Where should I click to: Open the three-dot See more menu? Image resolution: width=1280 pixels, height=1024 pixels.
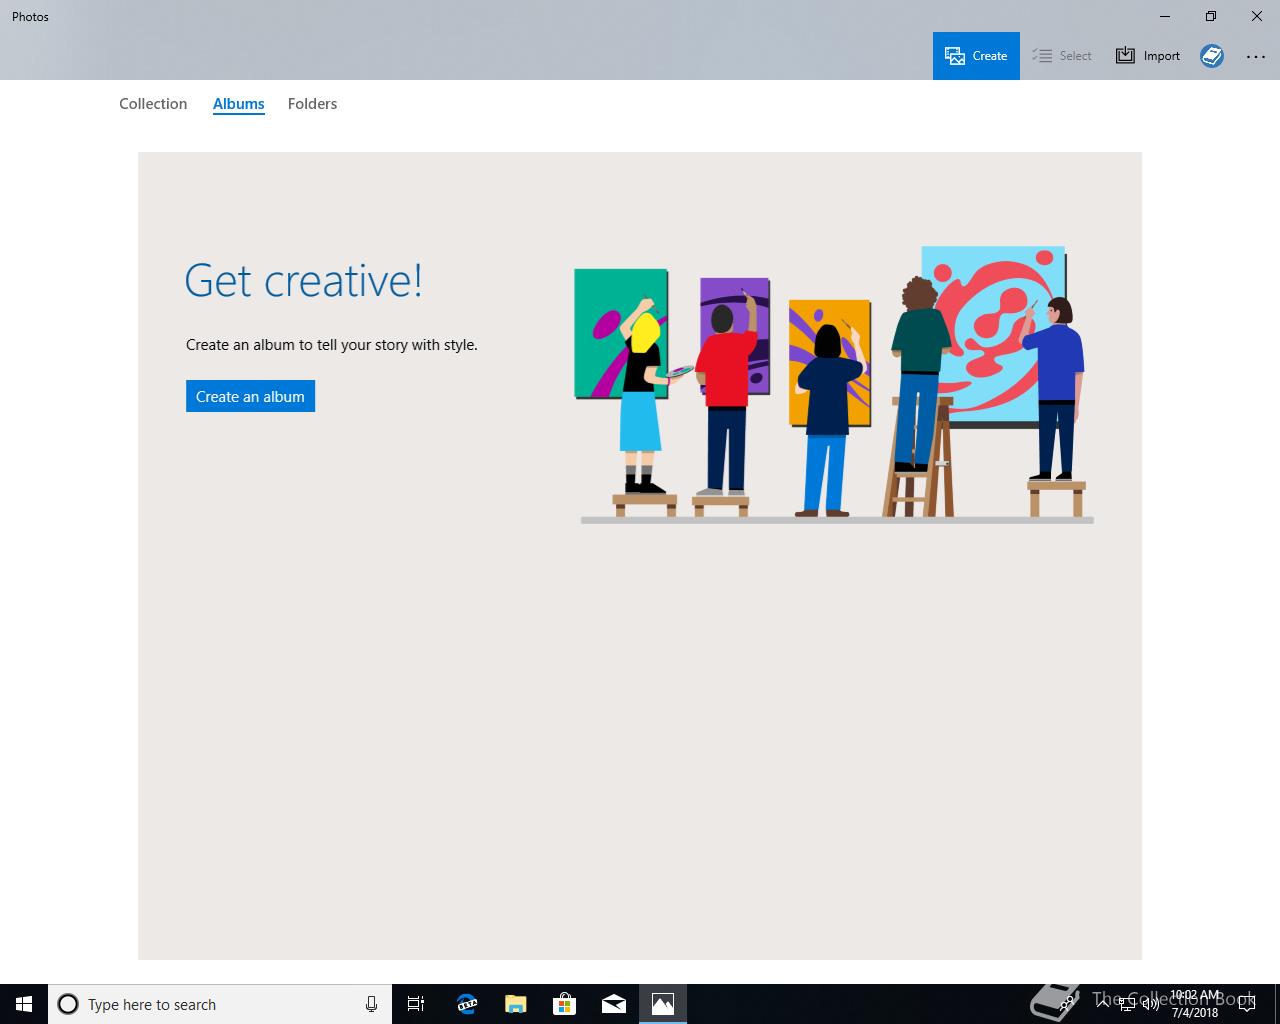[1256, 57]
